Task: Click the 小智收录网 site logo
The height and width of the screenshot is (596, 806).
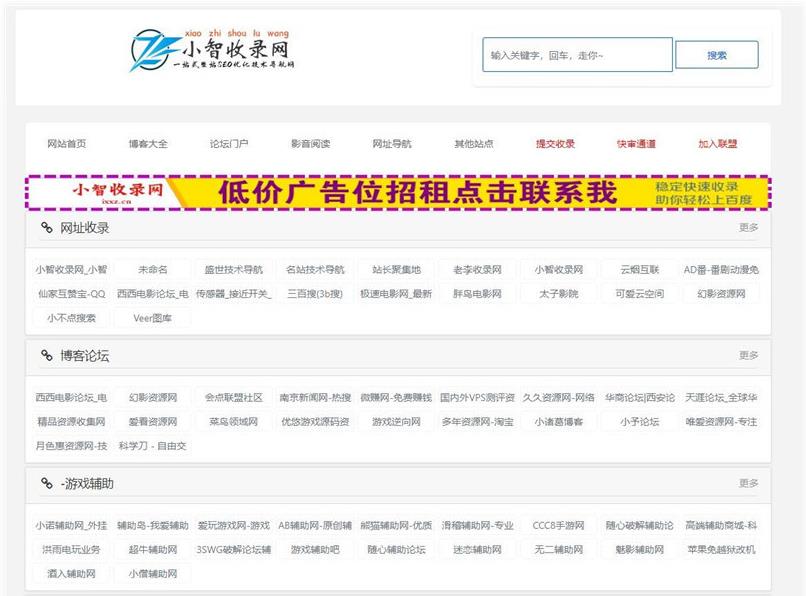Action: tap(212, 50)
